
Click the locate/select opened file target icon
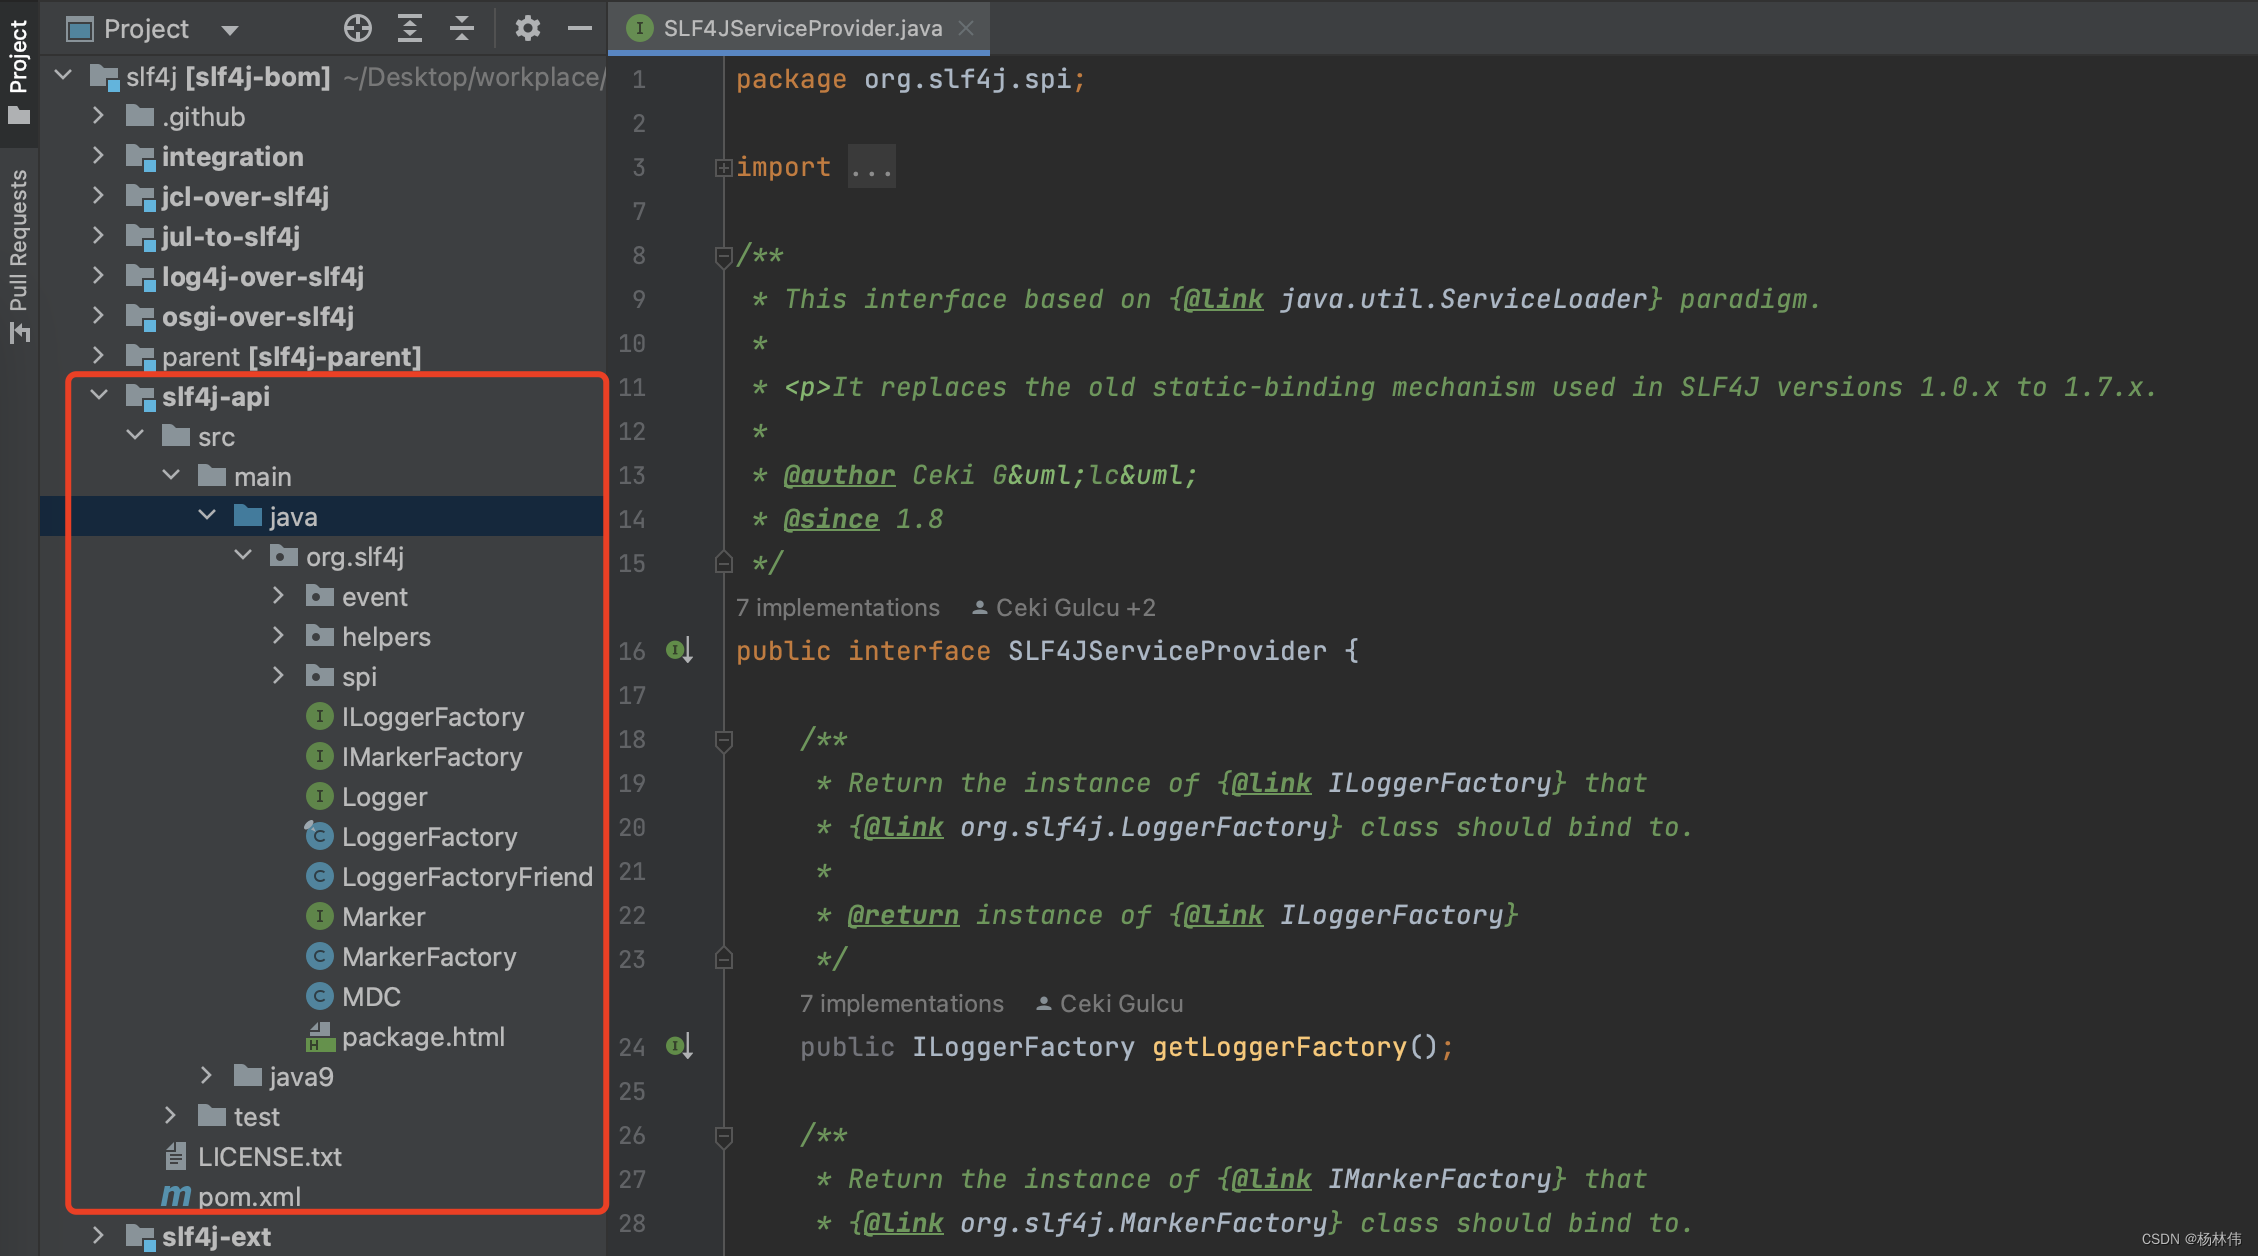coord(357,28)
